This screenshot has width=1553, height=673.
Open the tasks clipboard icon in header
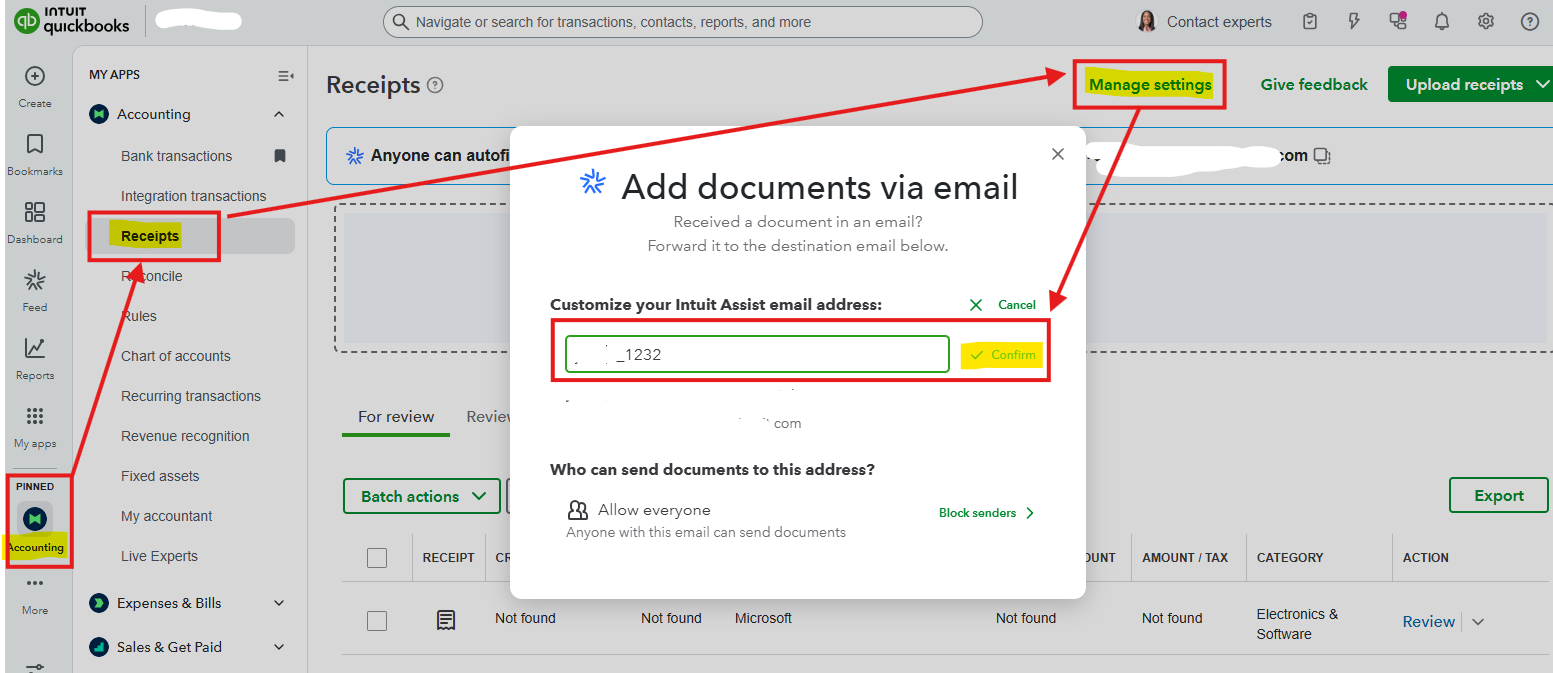click(x=1310, y=21)
